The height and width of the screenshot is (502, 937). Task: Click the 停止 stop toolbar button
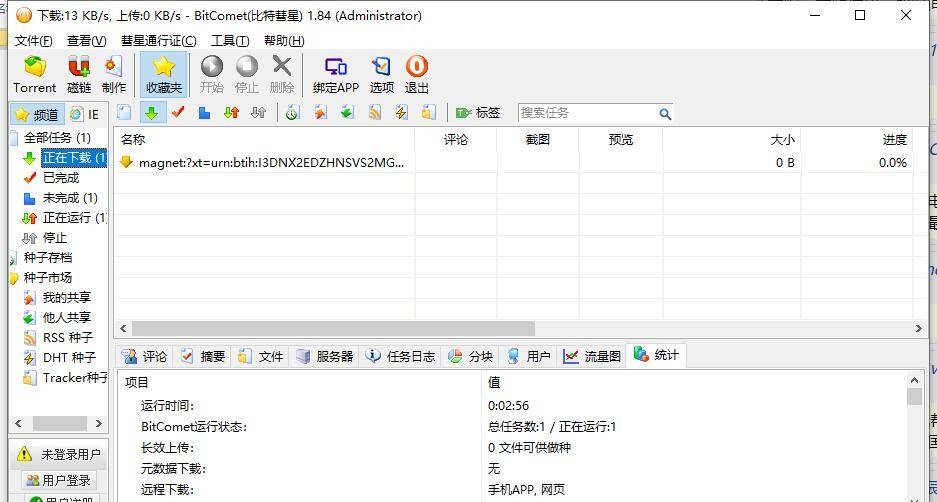(247, 75)
